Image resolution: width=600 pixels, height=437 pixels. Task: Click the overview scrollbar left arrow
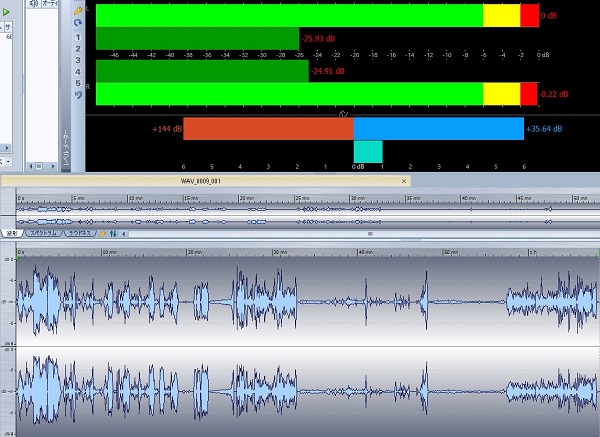(x=124, y=233)
